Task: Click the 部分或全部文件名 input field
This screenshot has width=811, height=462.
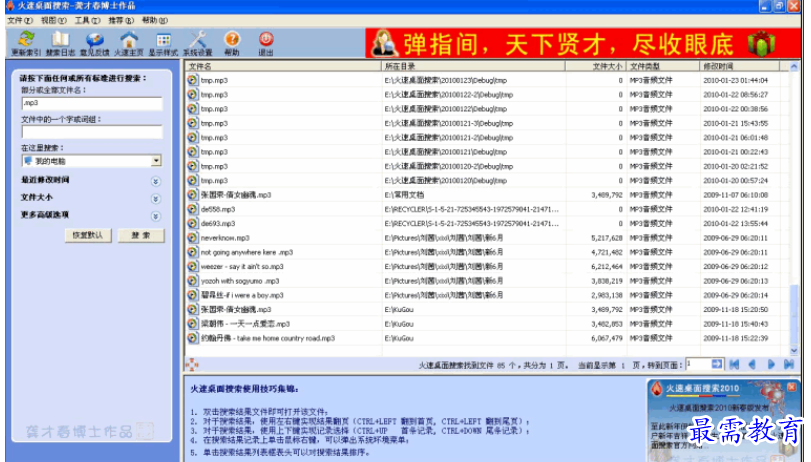Action: (92, 103)
